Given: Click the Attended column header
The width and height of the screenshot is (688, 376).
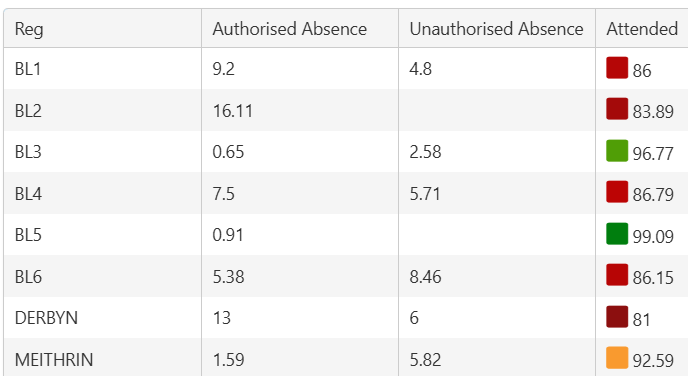Looking at the screenshot, I should pyautogui.click(x=642, y=29).
